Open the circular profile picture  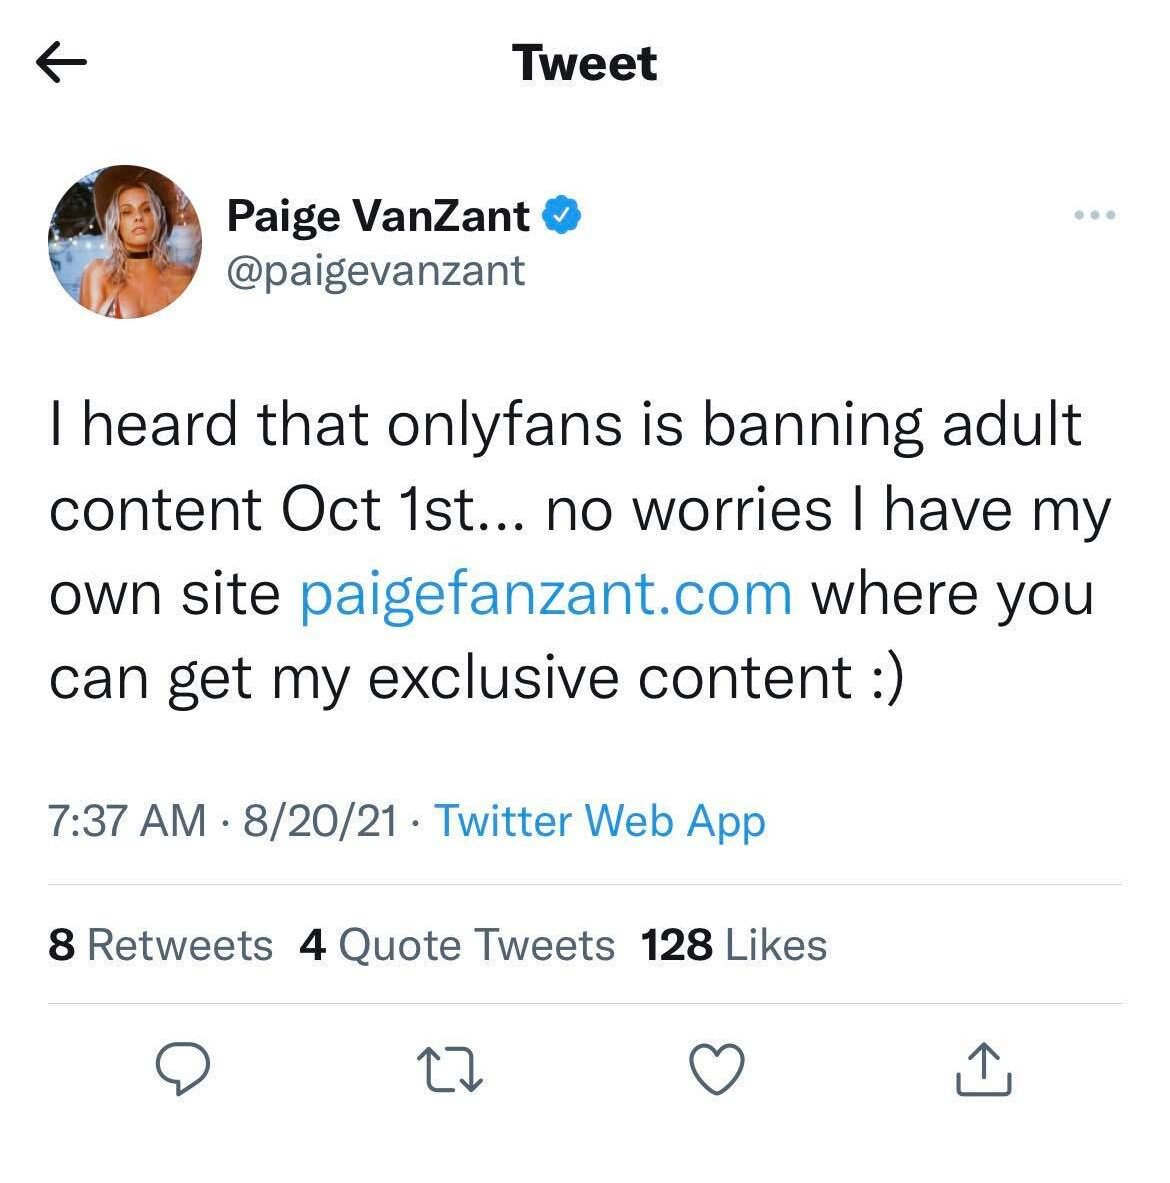pos(125,242)
